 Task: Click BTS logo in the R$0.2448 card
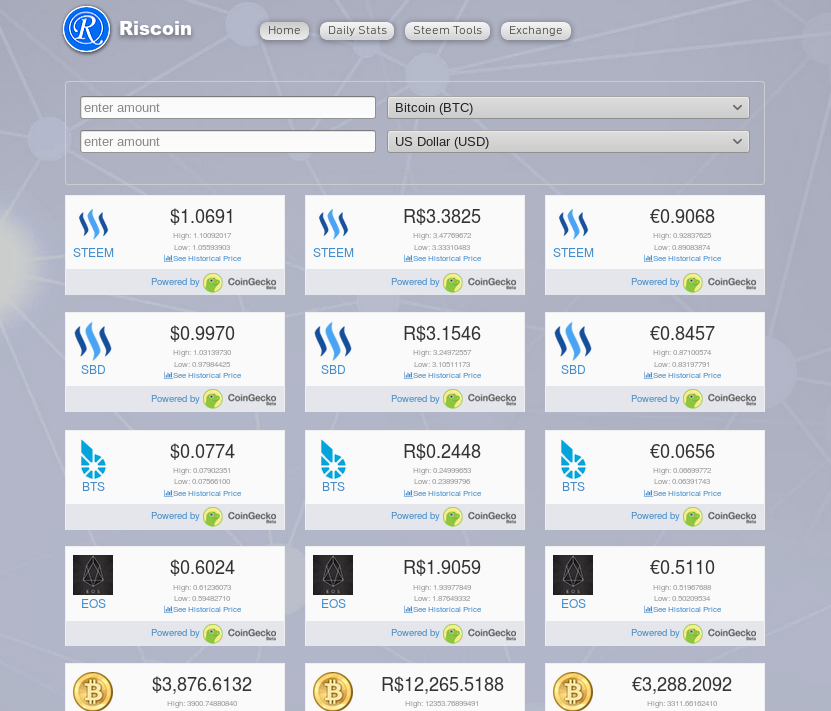(333, 459)
